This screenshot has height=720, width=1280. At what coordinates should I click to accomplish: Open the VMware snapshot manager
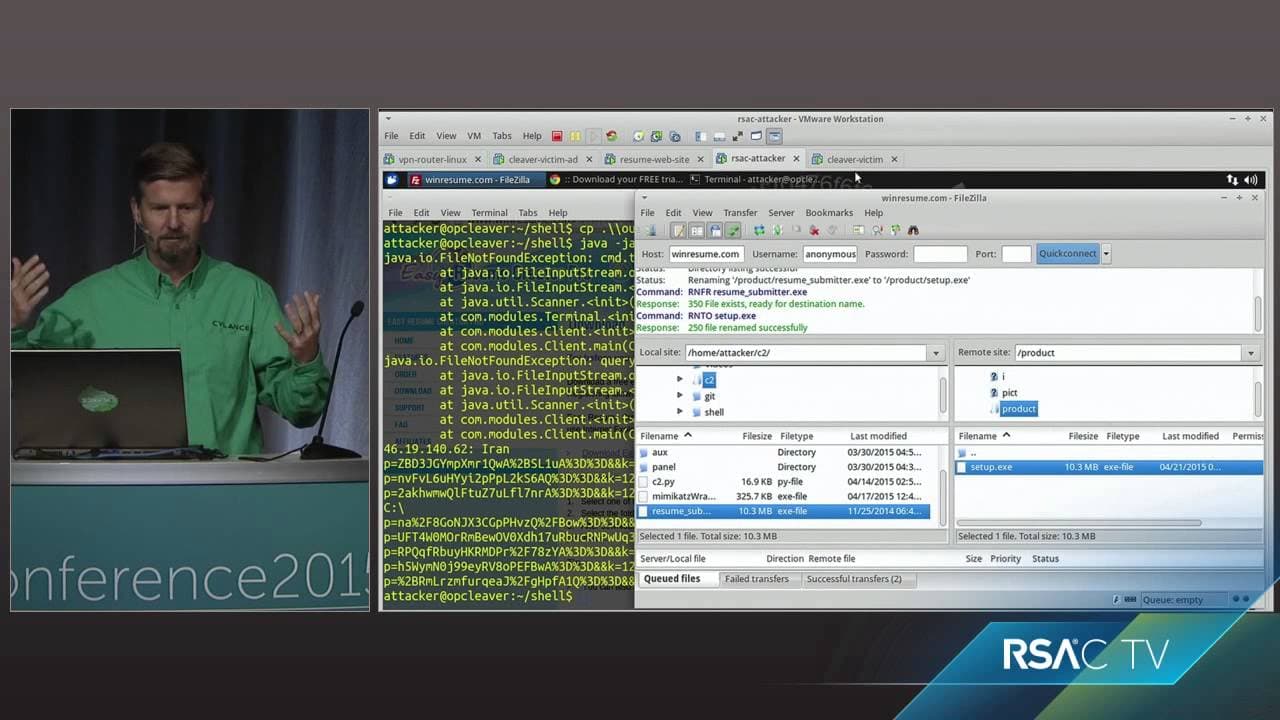tap(674, 136)
